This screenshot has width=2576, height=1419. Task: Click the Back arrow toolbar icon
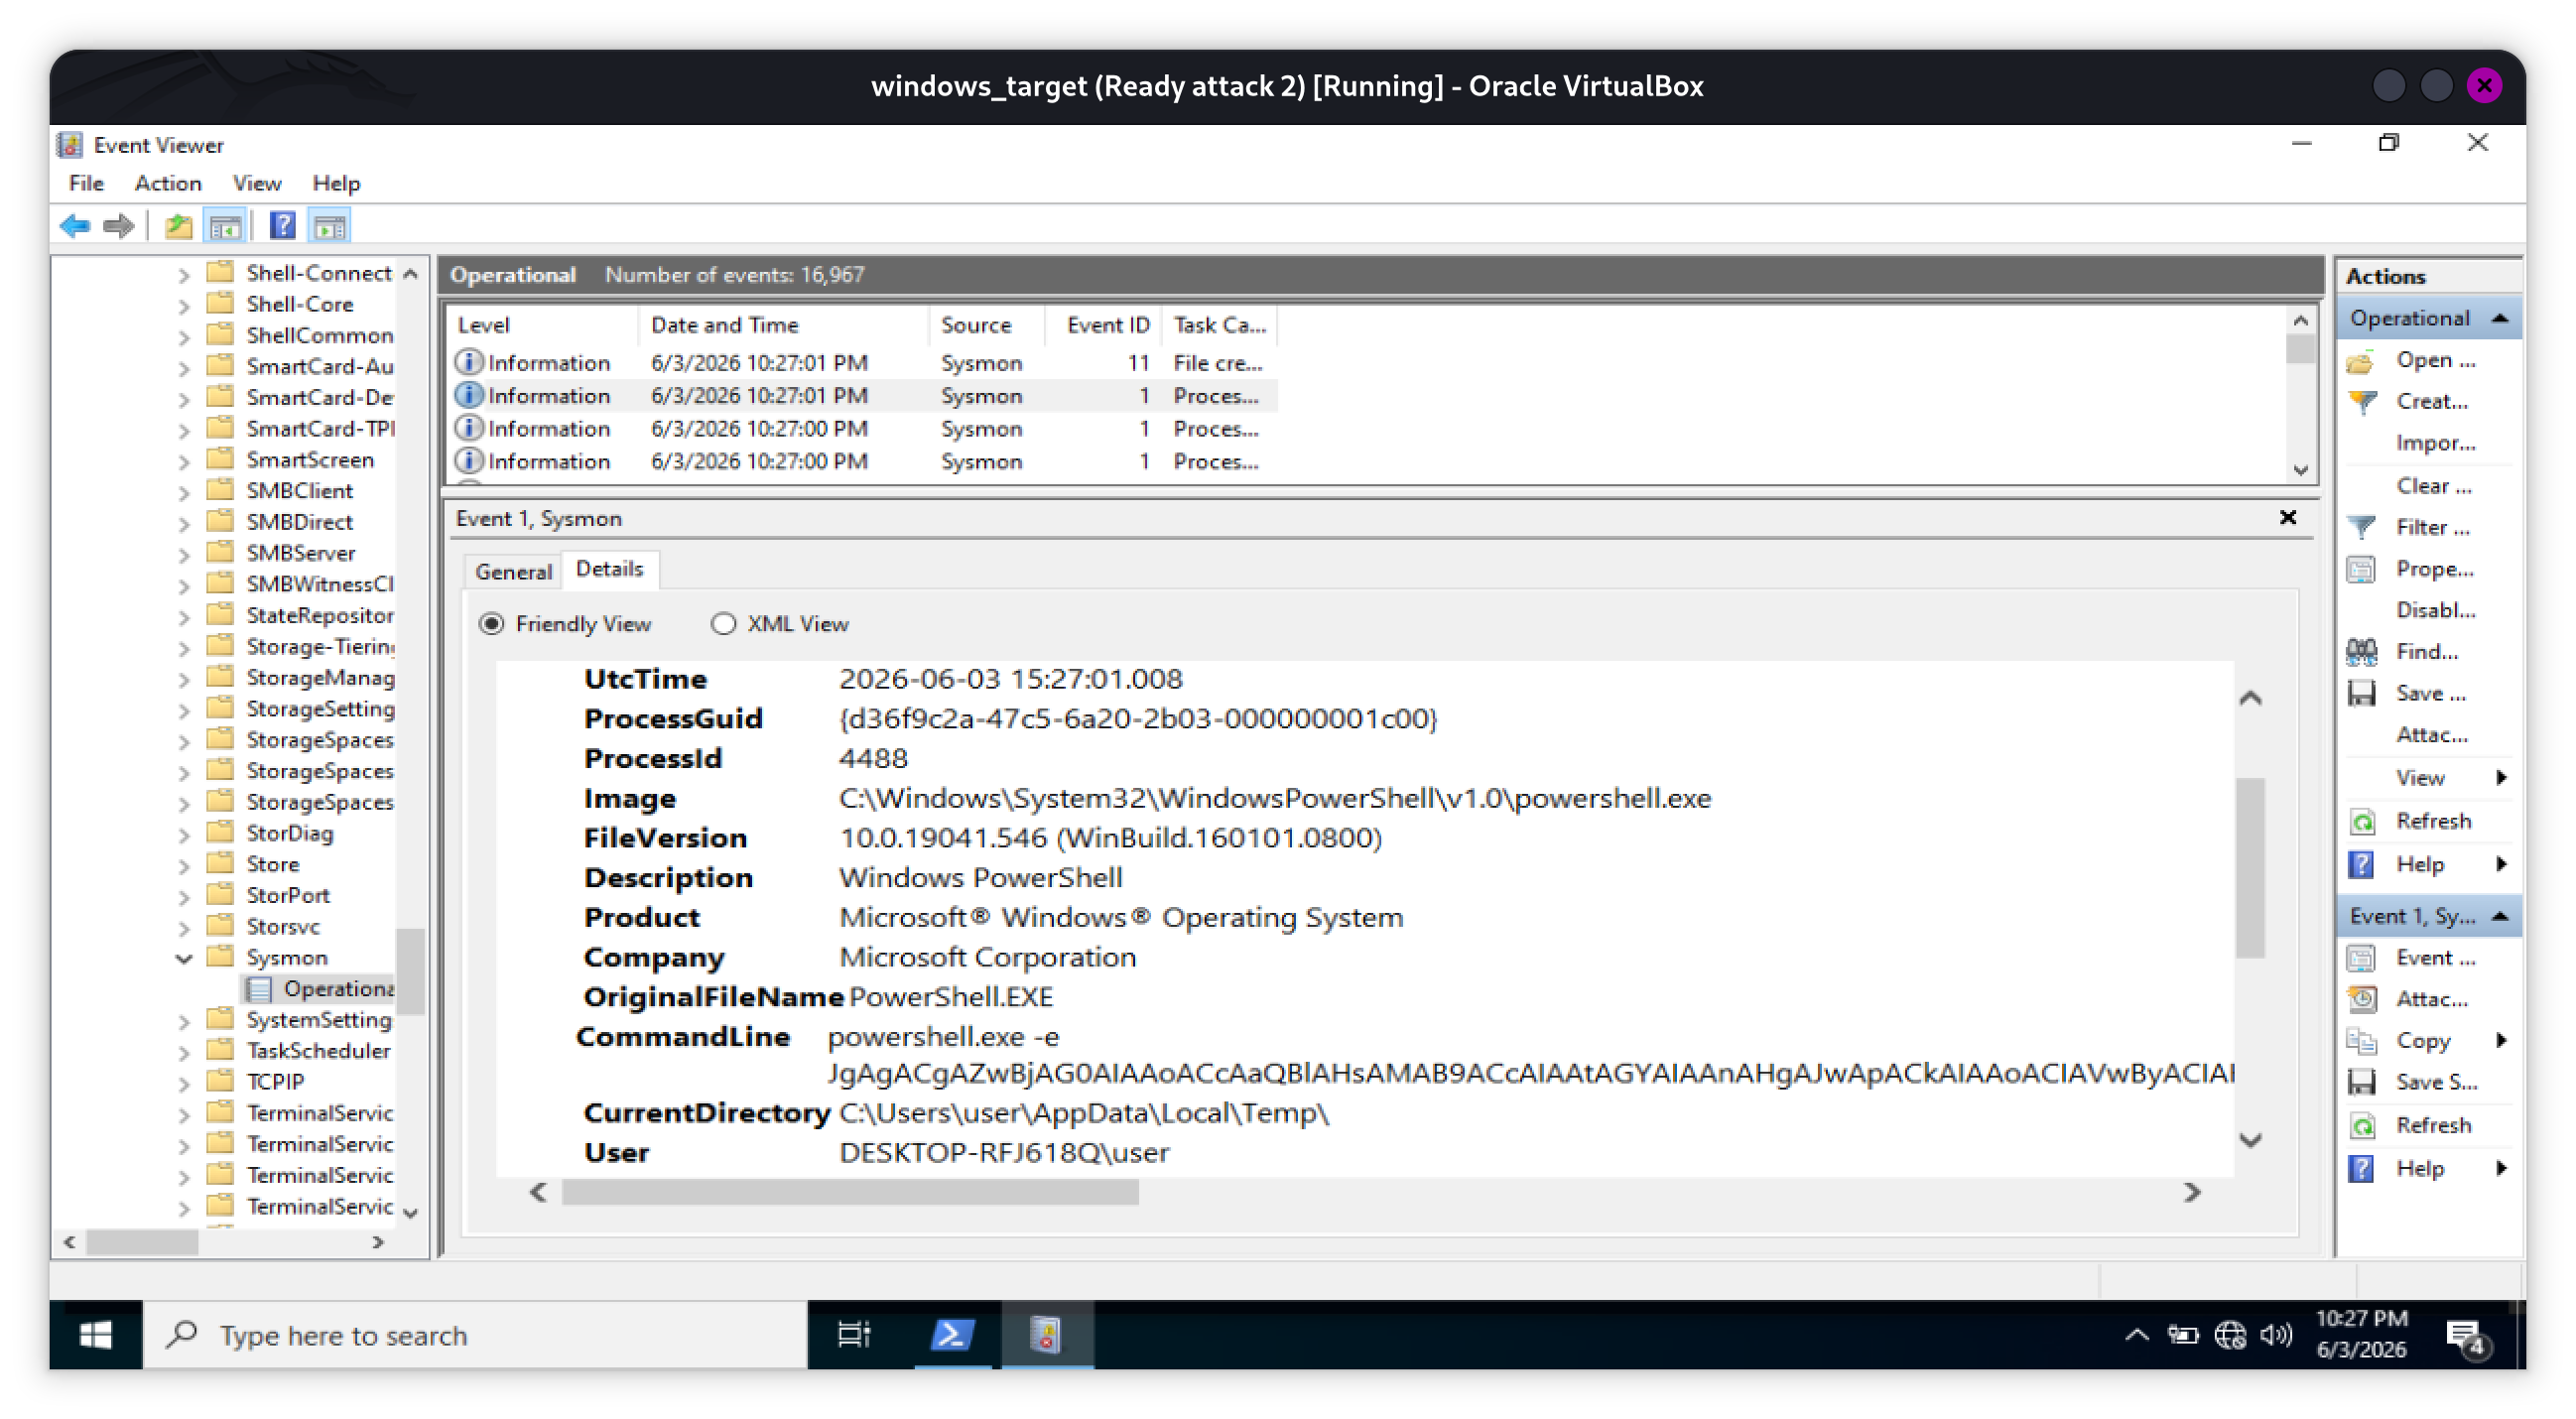coord(75,226)
